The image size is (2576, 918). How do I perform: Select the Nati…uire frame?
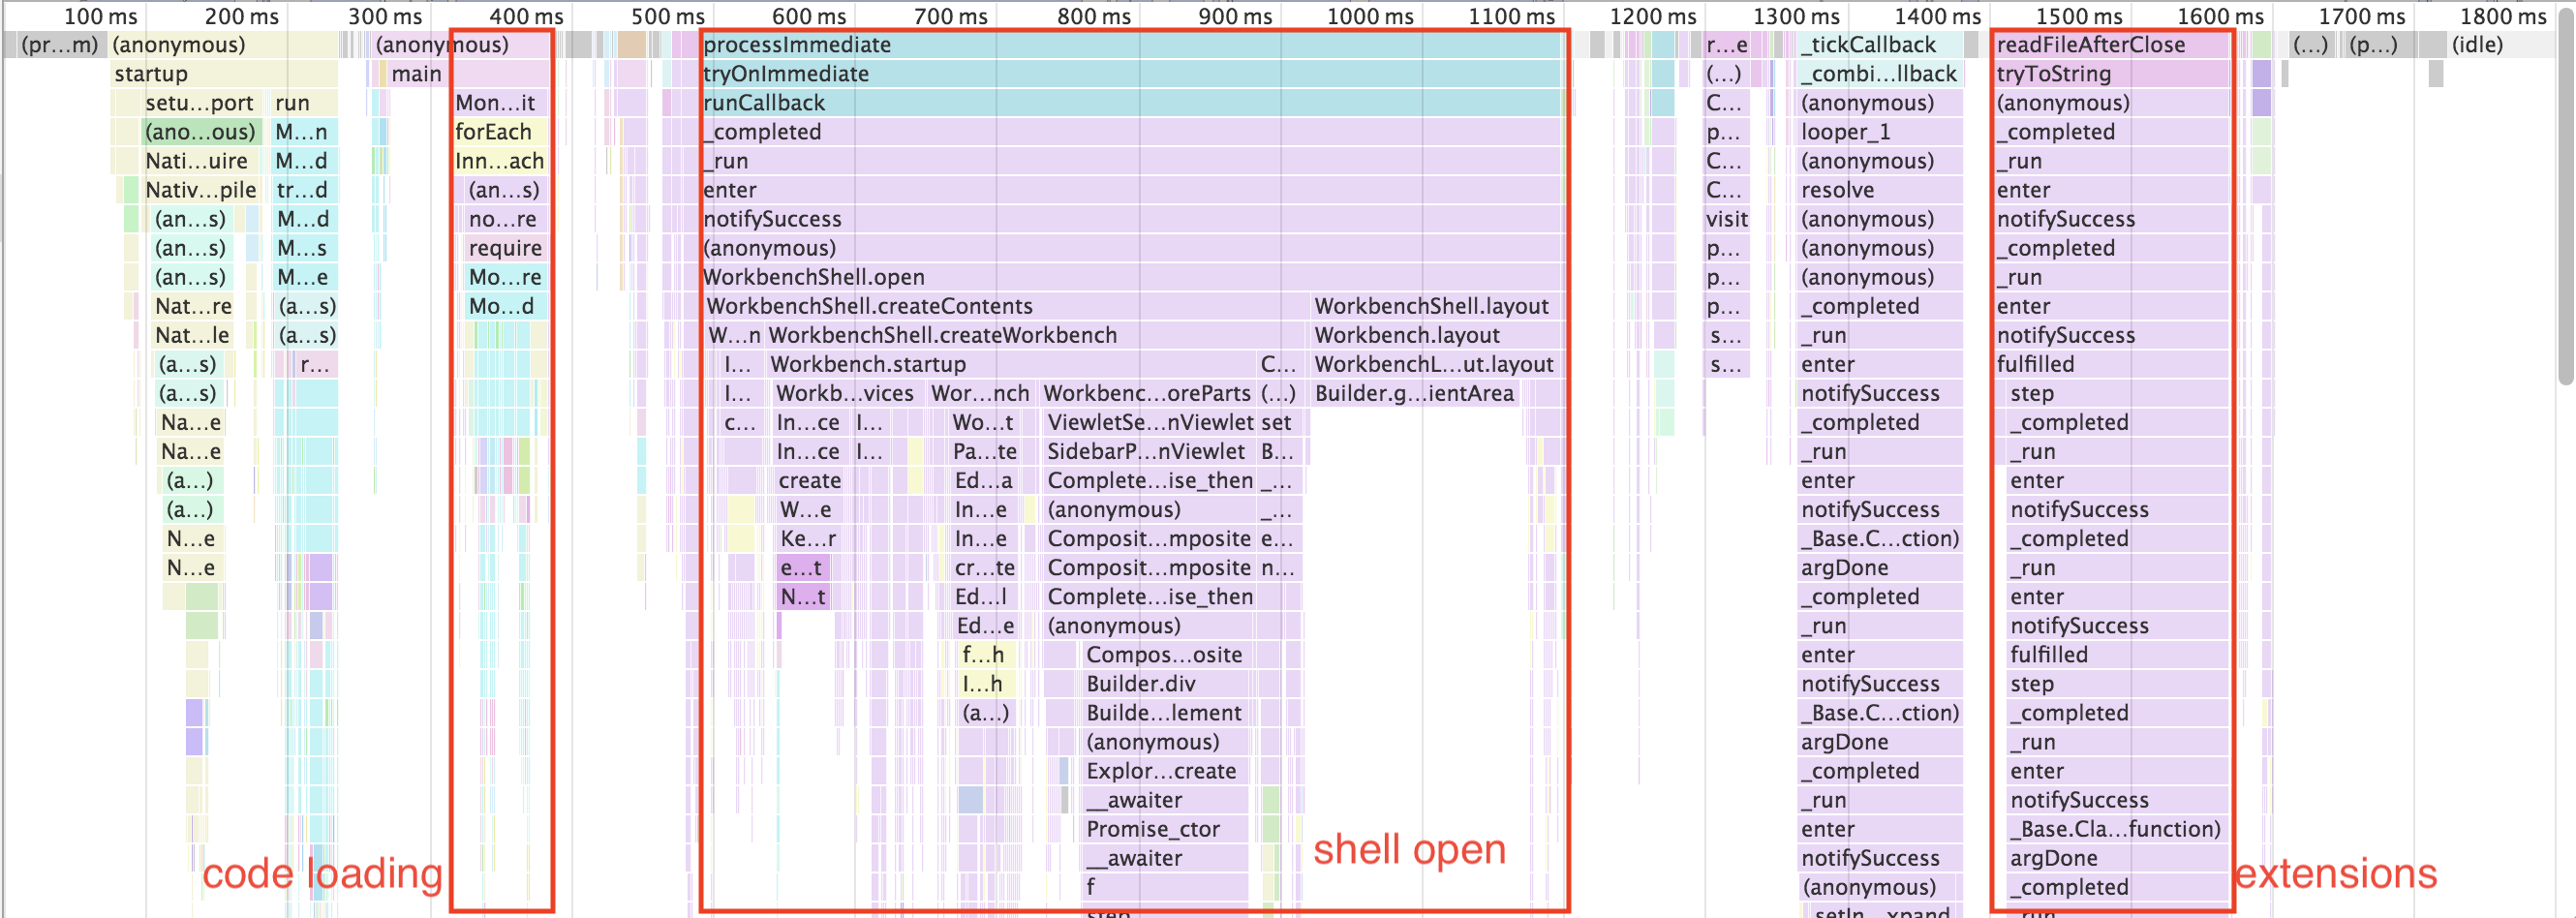pos(201,161)
